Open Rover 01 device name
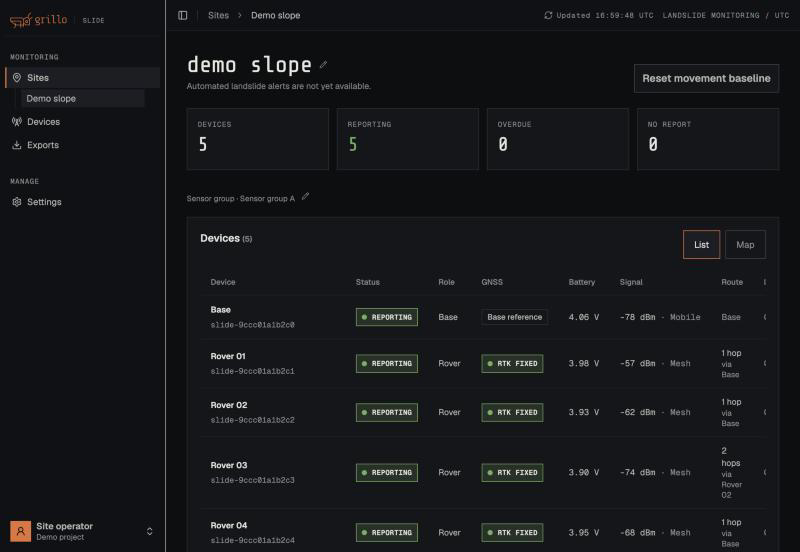800x552 pixels. point(228,356)
